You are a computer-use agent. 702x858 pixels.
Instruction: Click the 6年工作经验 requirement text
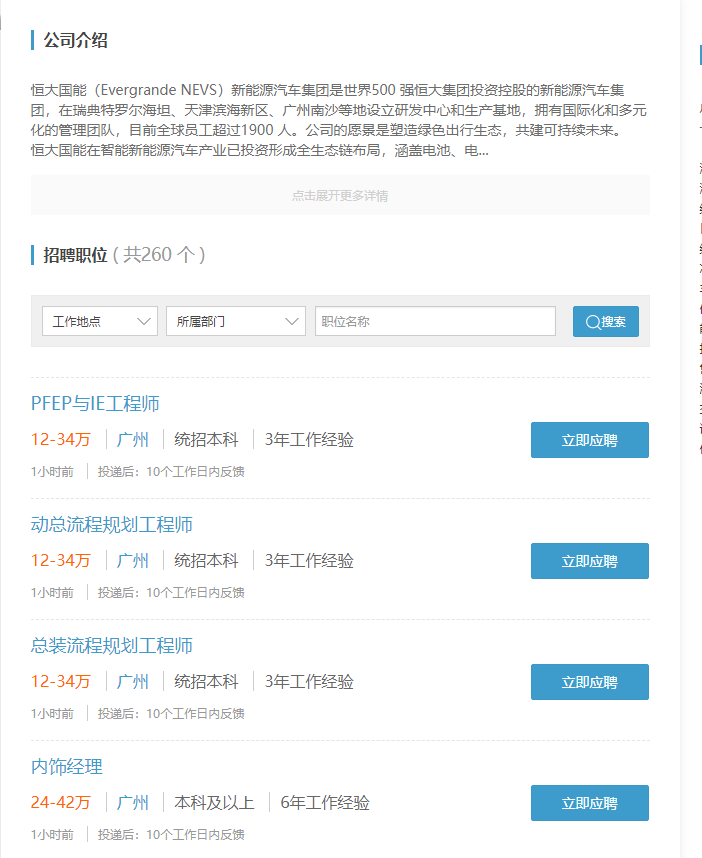tap(325, 803)
